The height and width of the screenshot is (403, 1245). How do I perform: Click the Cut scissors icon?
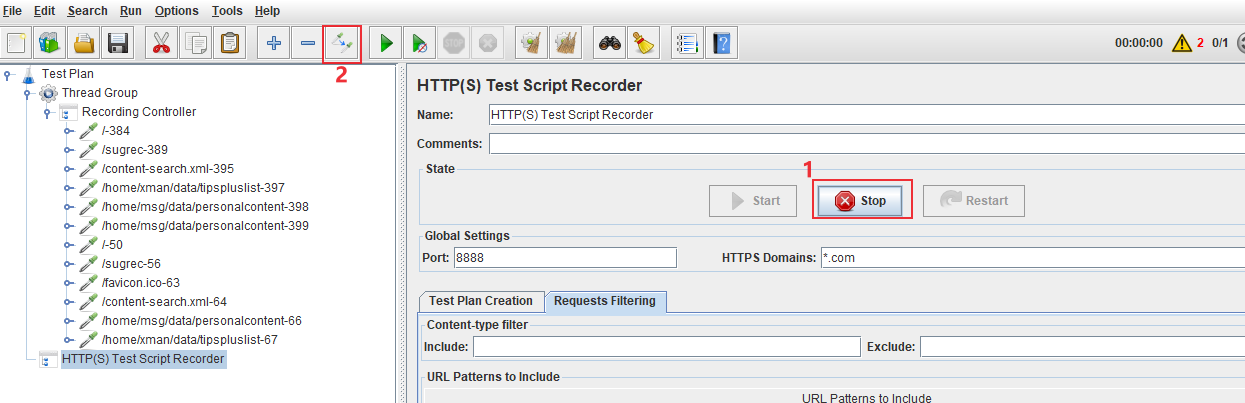[x=162, y=43]
